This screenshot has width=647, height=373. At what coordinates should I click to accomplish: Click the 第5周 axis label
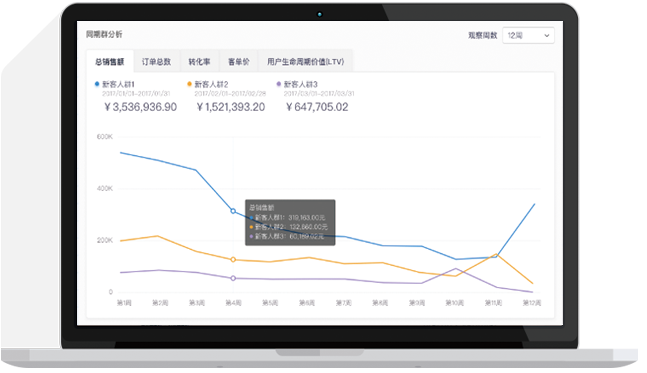pyautogui.click(x=270, y=303)
